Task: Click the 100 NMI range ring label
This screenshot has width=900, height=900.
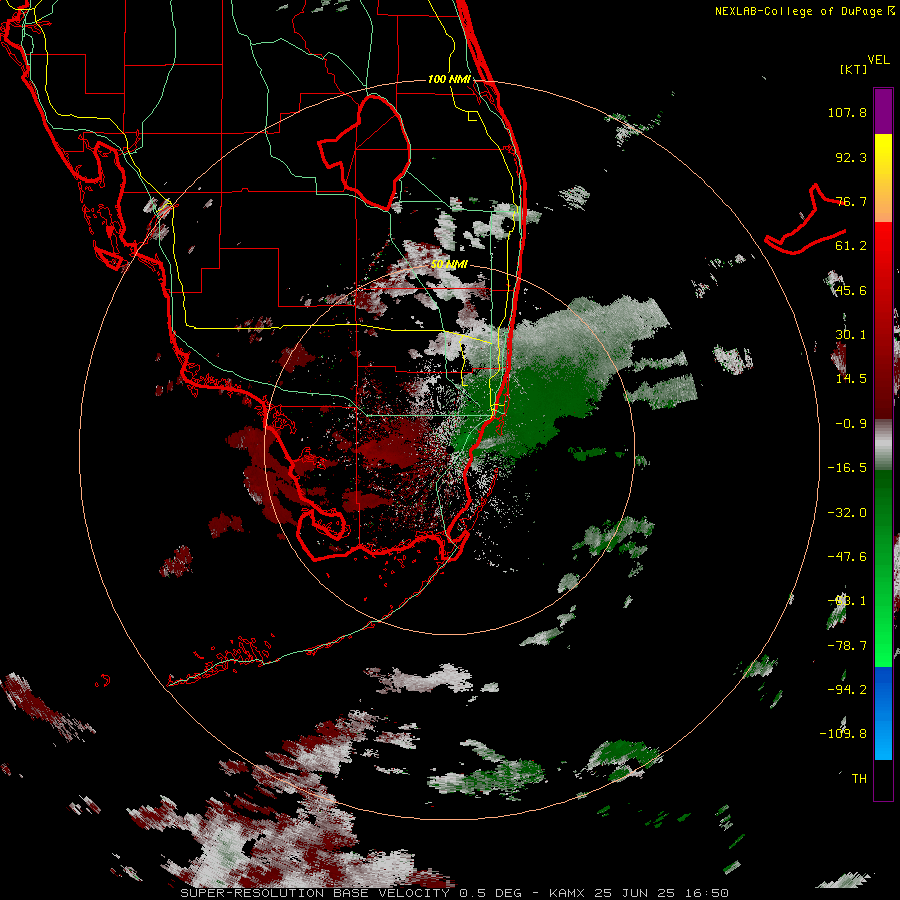Action: [x=449, y=79]
